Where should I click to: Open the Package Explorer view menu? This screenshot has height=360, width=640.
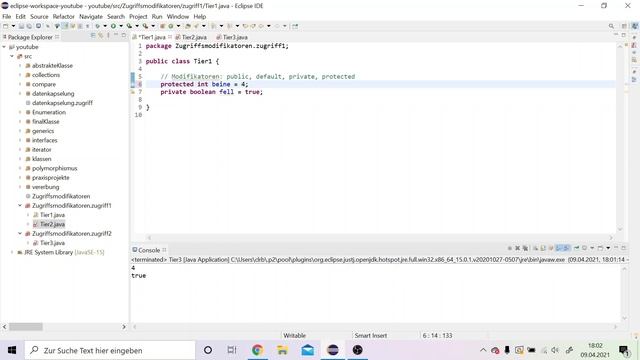tap(108, 36)
